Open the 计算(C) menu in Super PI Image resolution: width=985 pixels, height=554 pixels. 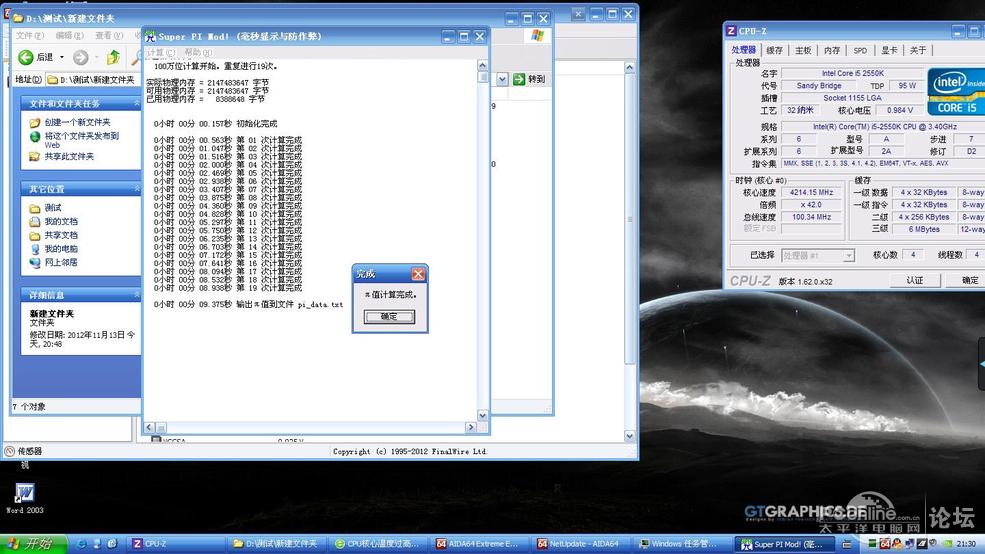point(160,53)
